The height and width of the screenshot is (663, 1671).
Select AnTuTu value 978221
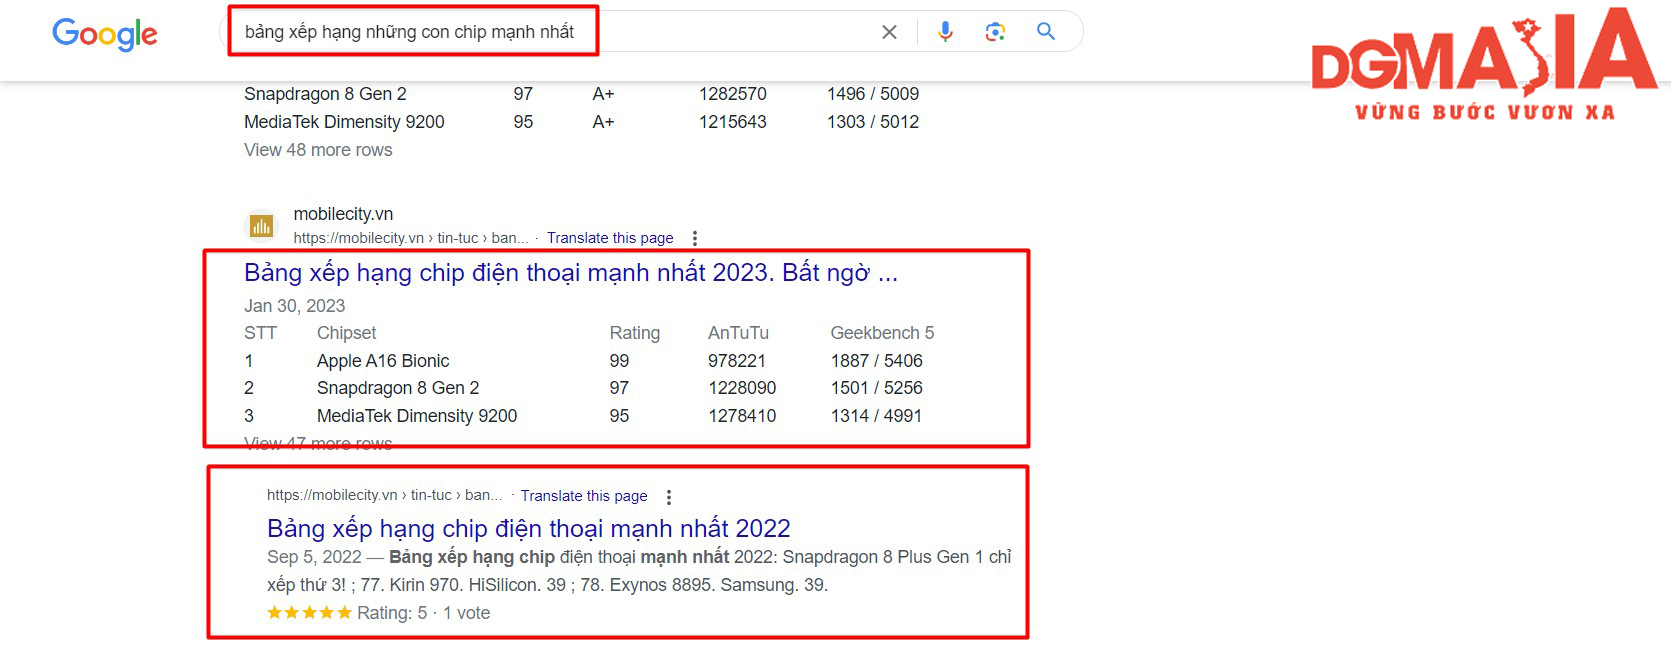point(737,361)
